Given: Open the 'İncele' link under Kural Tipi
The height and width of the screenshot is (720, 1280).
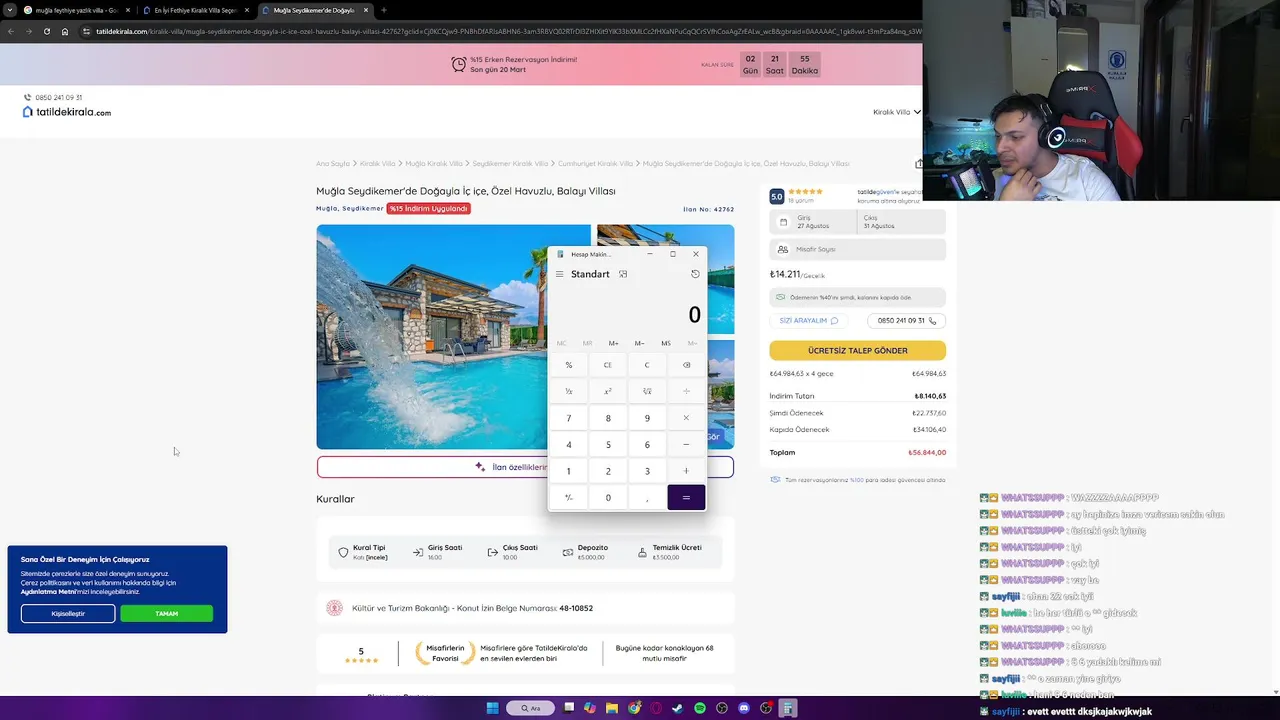Looking at the screenshot, I should pyautogui.click(x=377, y=557).
